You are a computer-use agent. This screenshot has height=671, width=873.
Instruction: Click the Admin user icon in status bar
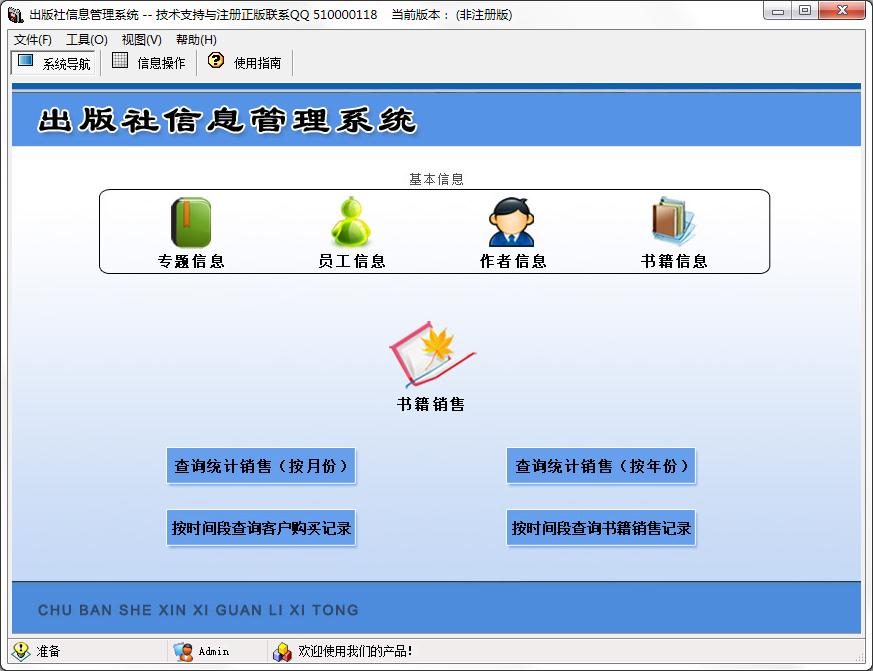183,651
